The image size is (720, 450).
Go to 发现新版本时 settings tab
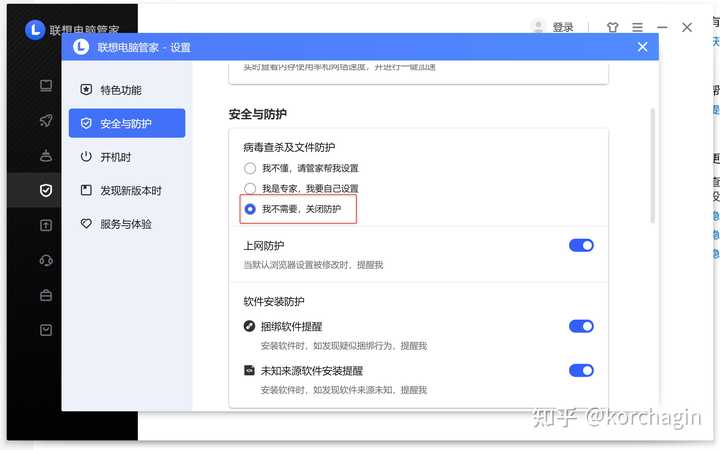(127, 191)
